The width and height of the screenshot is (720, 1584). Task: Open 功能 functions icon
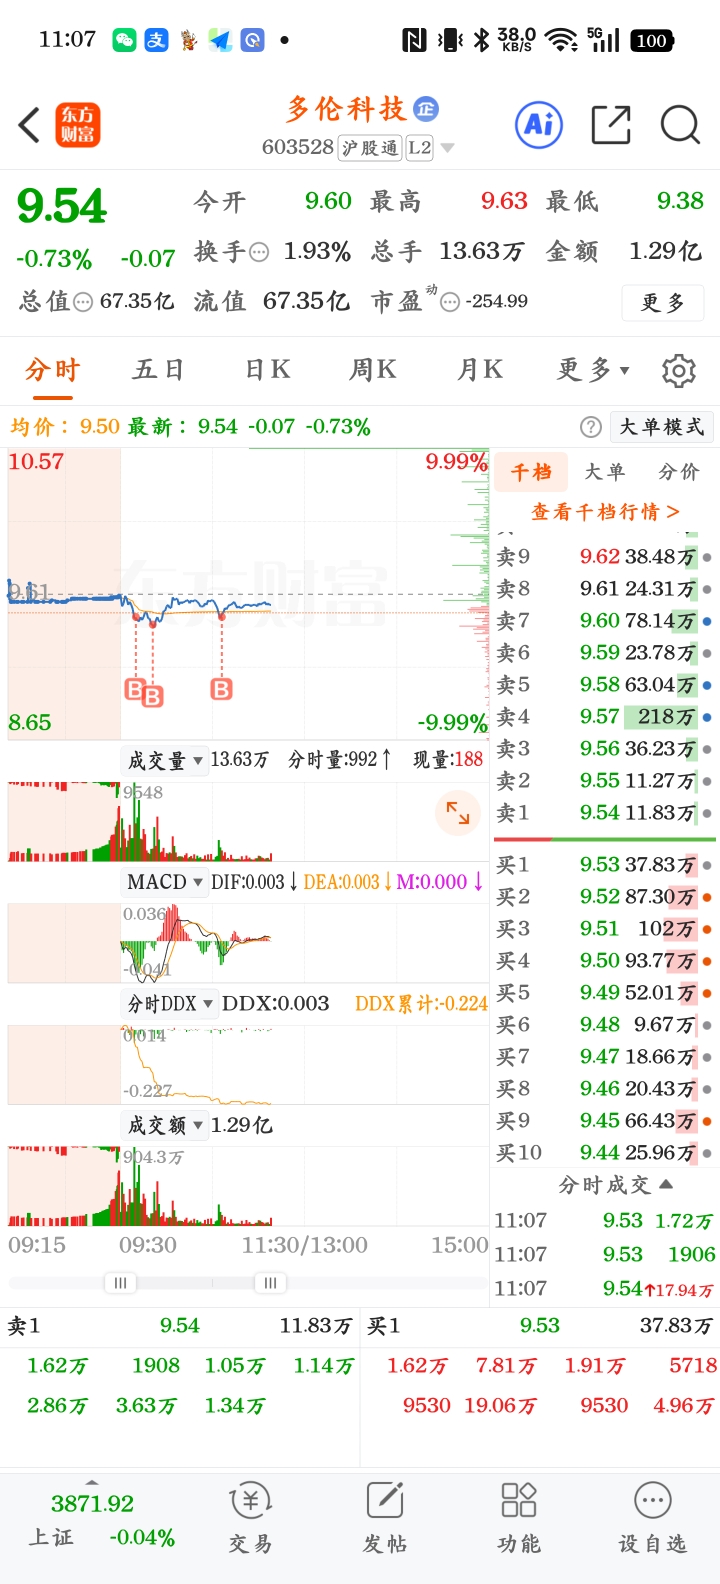519,1518
